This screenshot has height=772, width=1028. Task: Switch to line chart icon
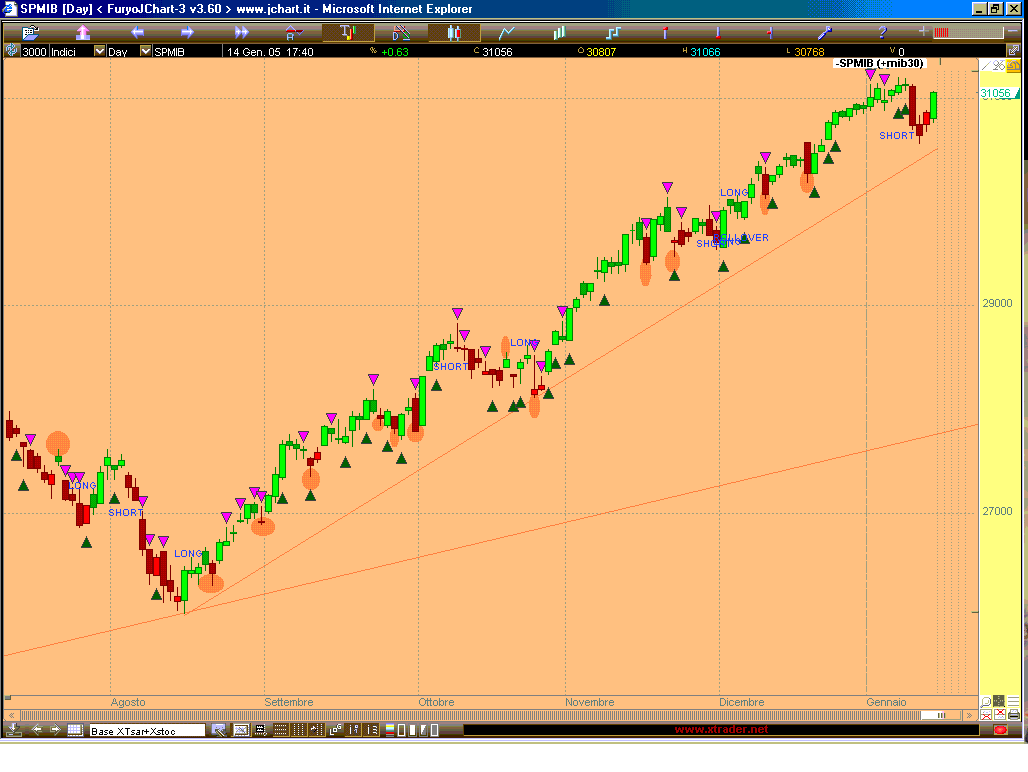(507, 33)
